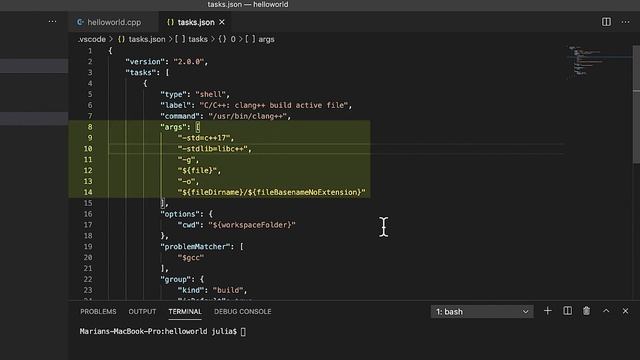Click line number 14 in gutter

pos(88,192)
